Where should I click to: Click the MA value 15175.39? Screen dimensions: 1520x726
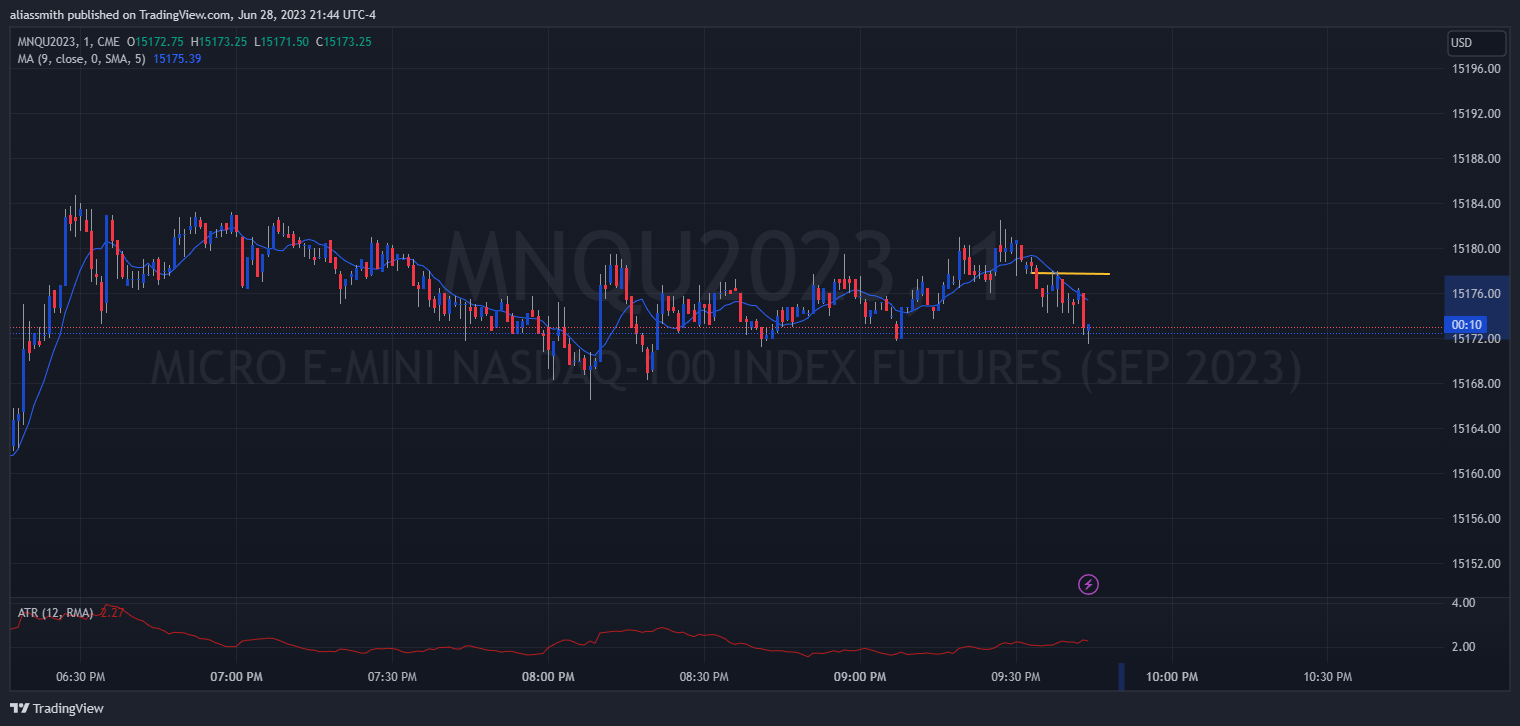tap(177, 59)
